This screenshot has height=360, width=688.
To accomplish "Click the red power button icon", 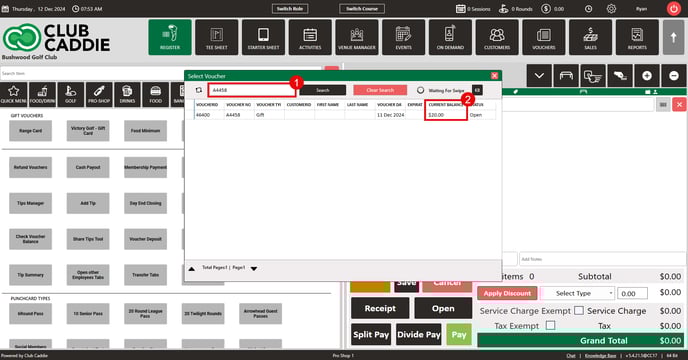I will [x=674, y=8].
